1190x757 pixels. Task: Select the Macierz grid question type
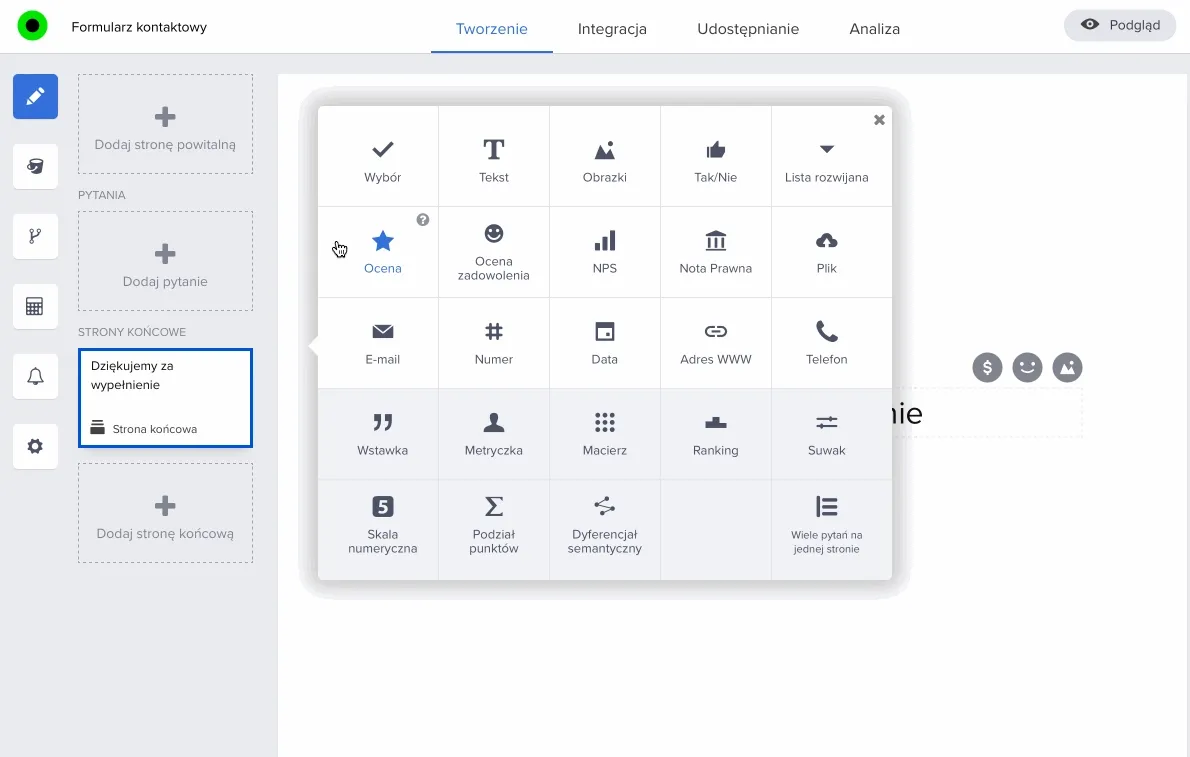604,434
